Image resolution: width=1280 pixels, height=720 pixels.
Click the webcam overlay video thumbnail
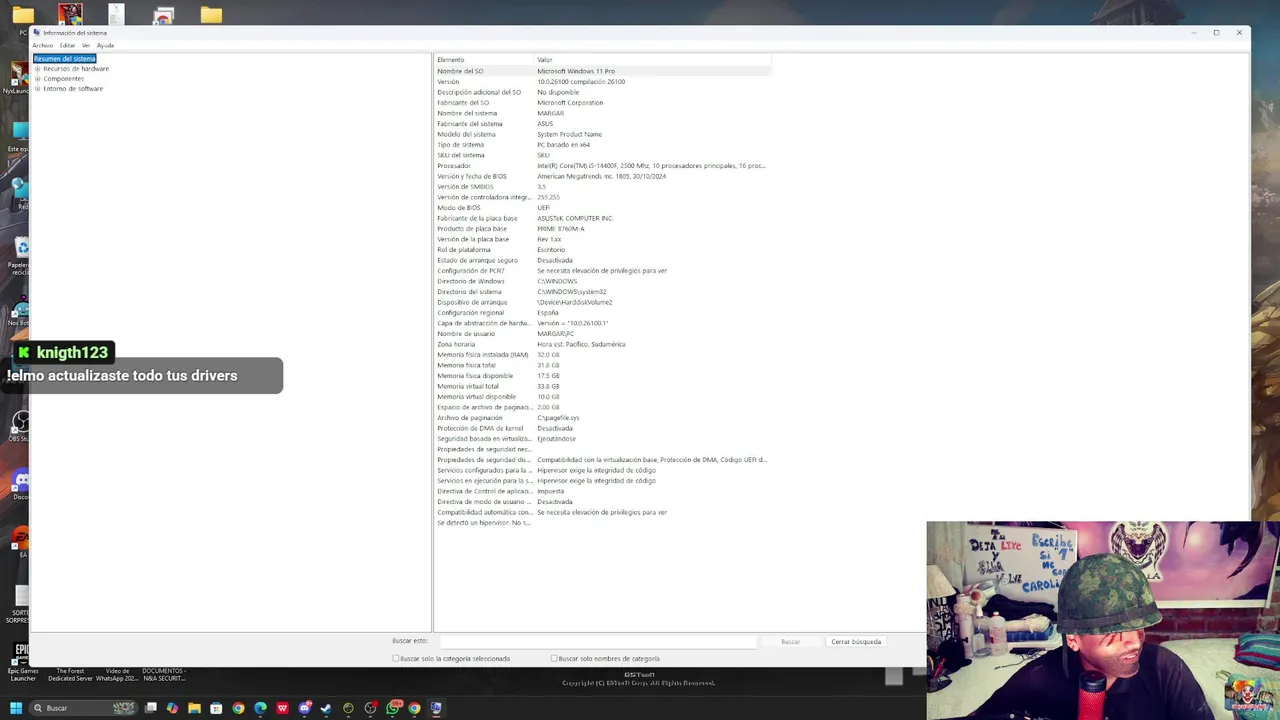coord(1103,620)
